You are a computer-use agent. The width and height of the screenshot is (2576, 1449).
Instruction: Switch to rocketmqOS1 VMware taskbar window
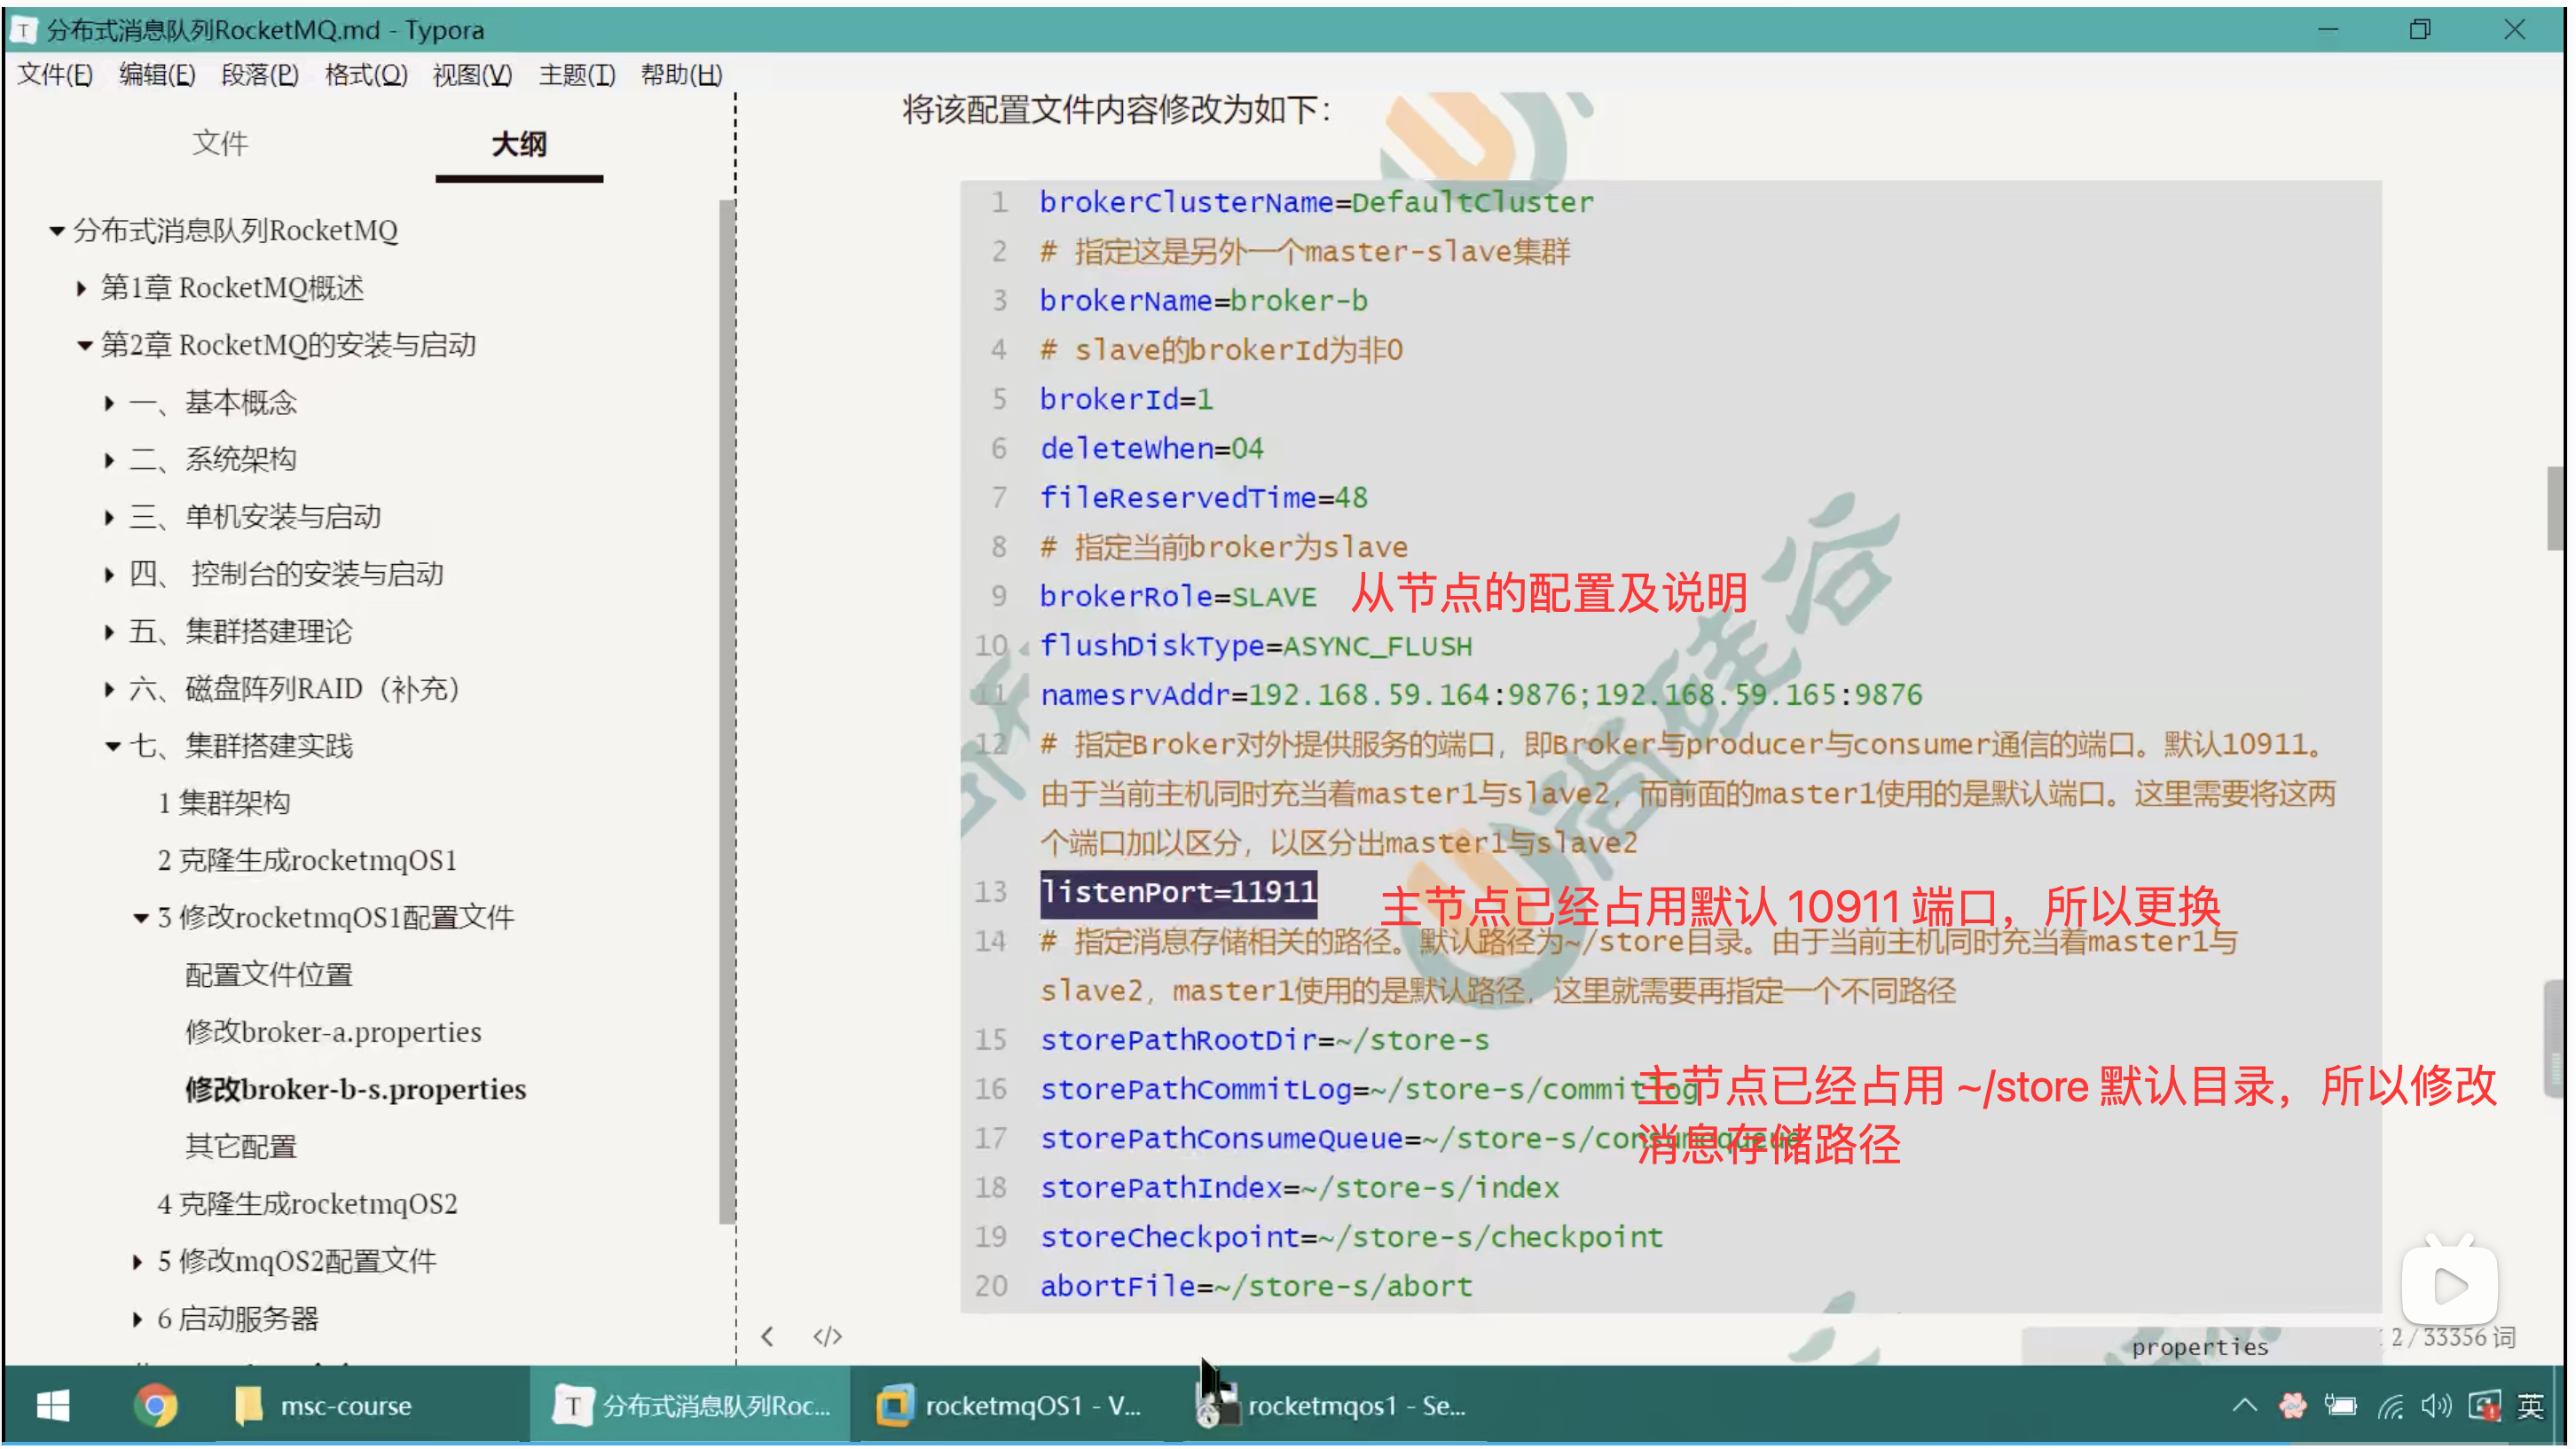[x=1010, y=1405]
